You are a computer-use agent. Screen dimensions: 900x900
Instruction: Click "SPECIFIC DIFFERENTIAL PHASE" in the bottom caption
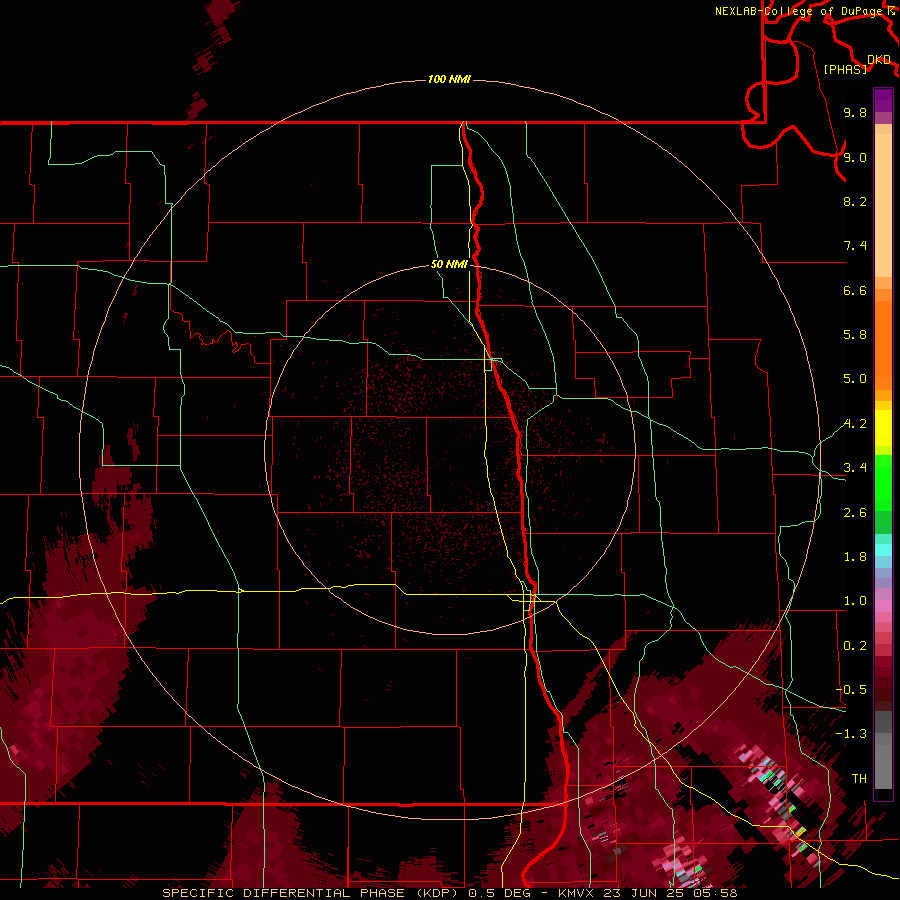point(285,893)
